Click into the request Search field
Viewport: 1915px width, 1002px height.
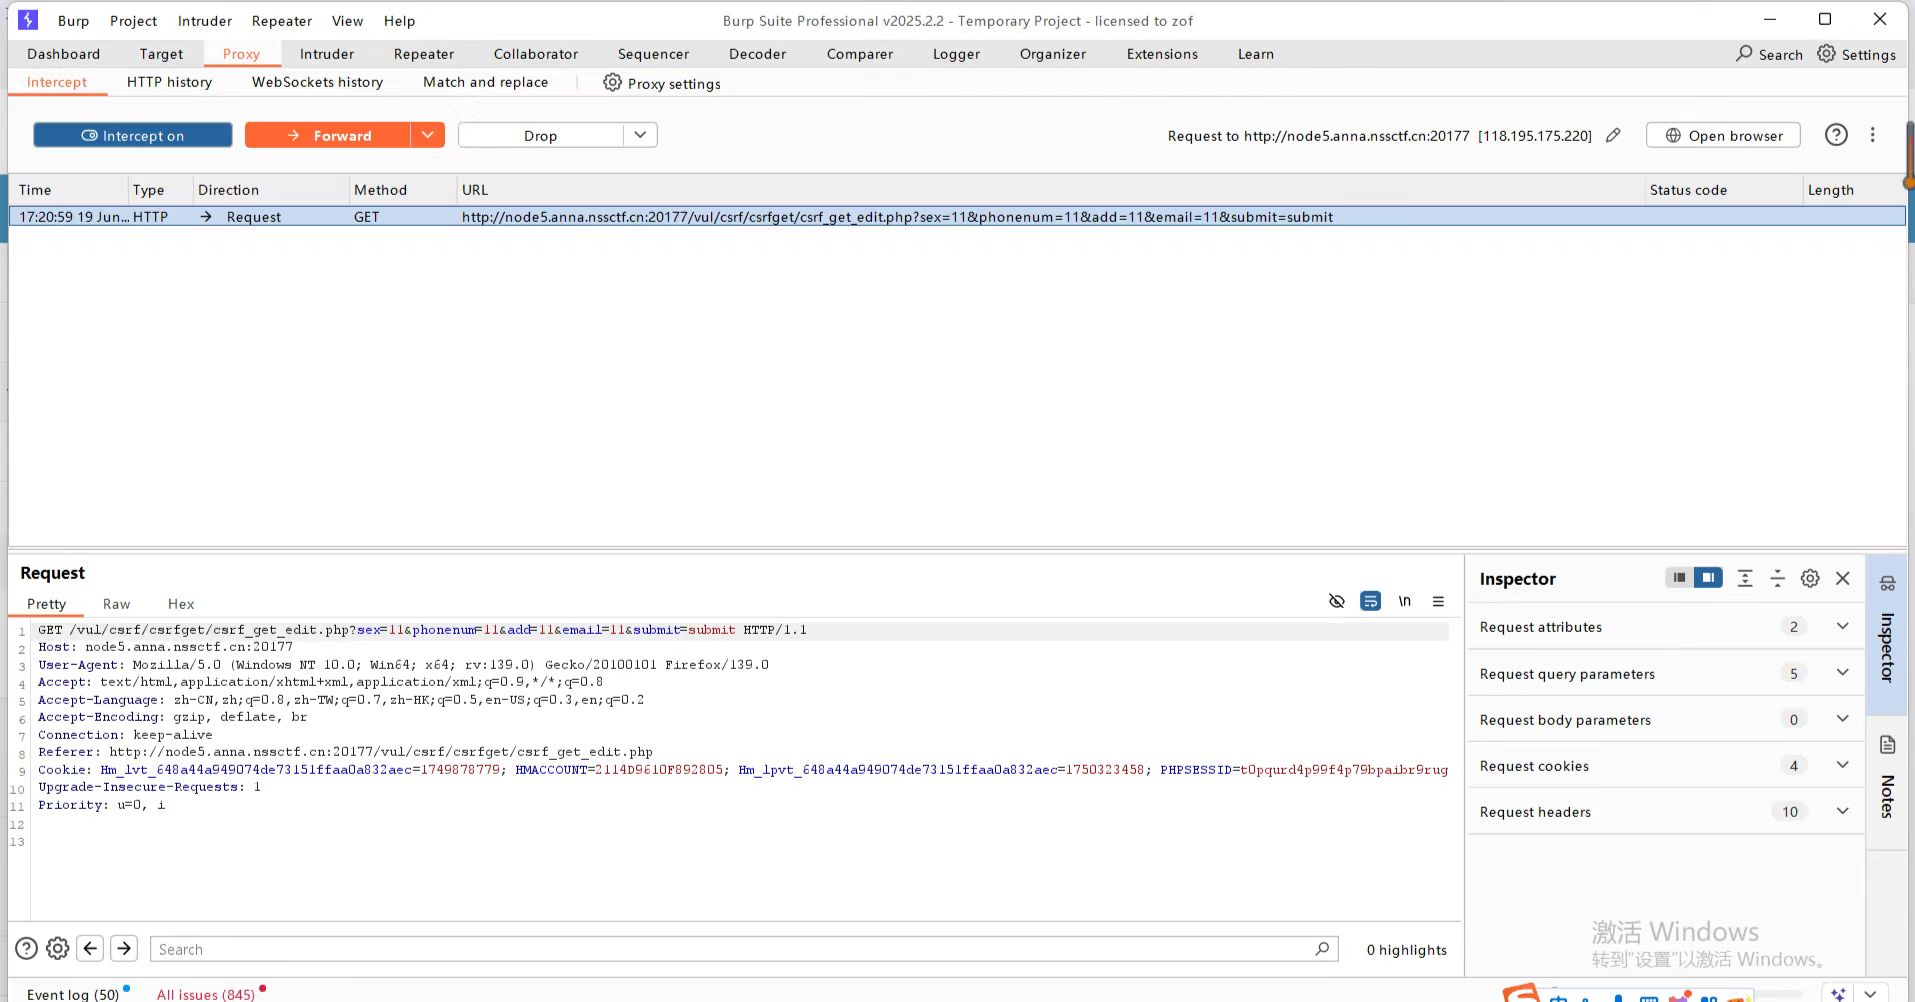pos(744,949)
